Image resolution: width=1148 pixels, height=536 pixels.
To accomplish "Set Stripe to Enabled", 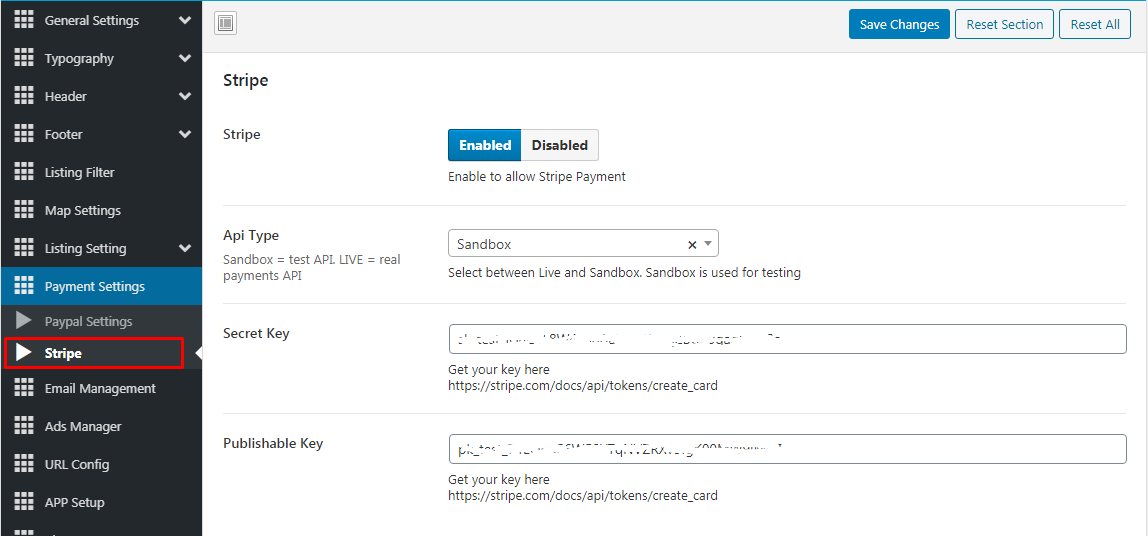I will 485,145.
